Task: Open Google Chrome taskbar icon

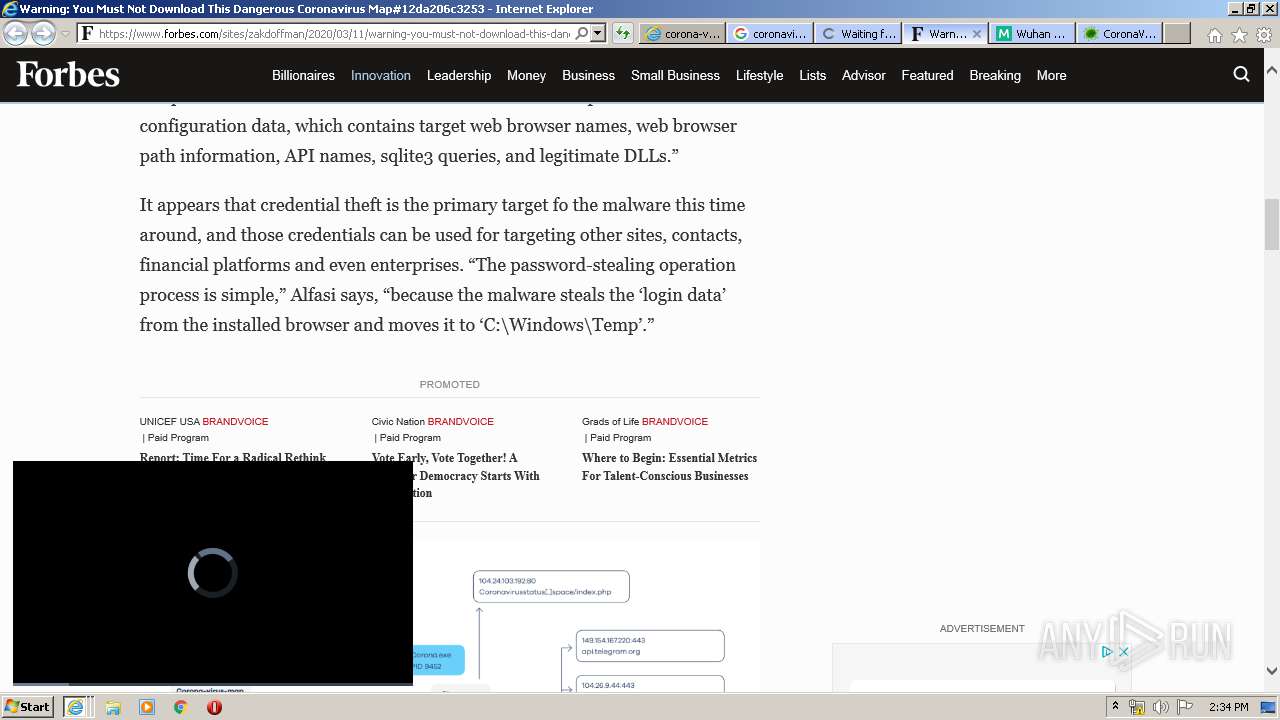Action: pos(181,707)
